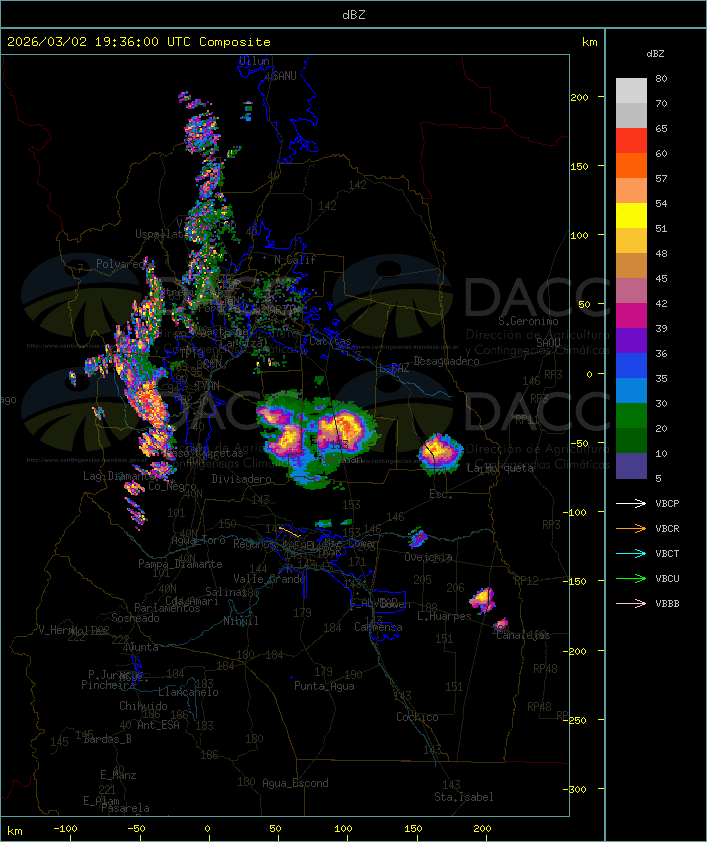The height and width of the screenshot is (842, 707).
Task: Click the VBCP legend label
Action: 667,503
